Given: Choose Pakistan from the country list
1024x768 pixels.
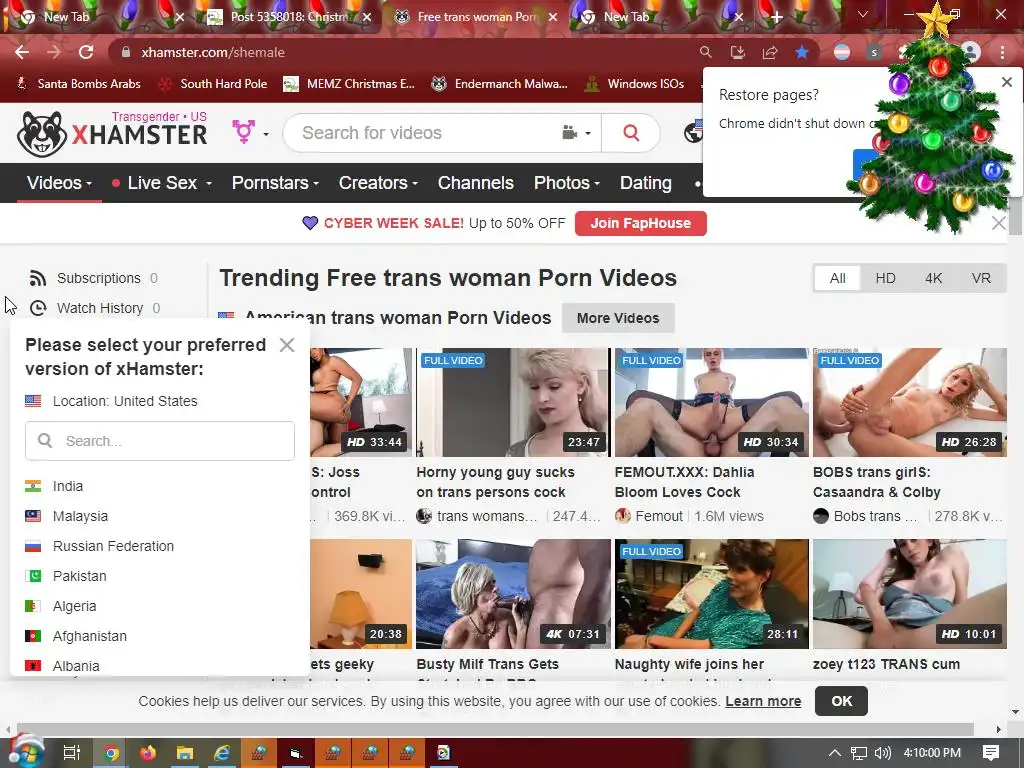Looking at the screenshot, I should pyautogui.click(x=65, y=576).
